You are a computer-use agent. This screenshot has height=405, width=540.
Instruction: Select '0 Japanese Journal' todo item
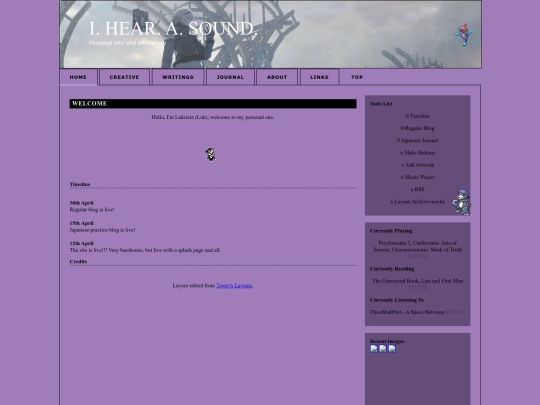(x=417, y=141)
